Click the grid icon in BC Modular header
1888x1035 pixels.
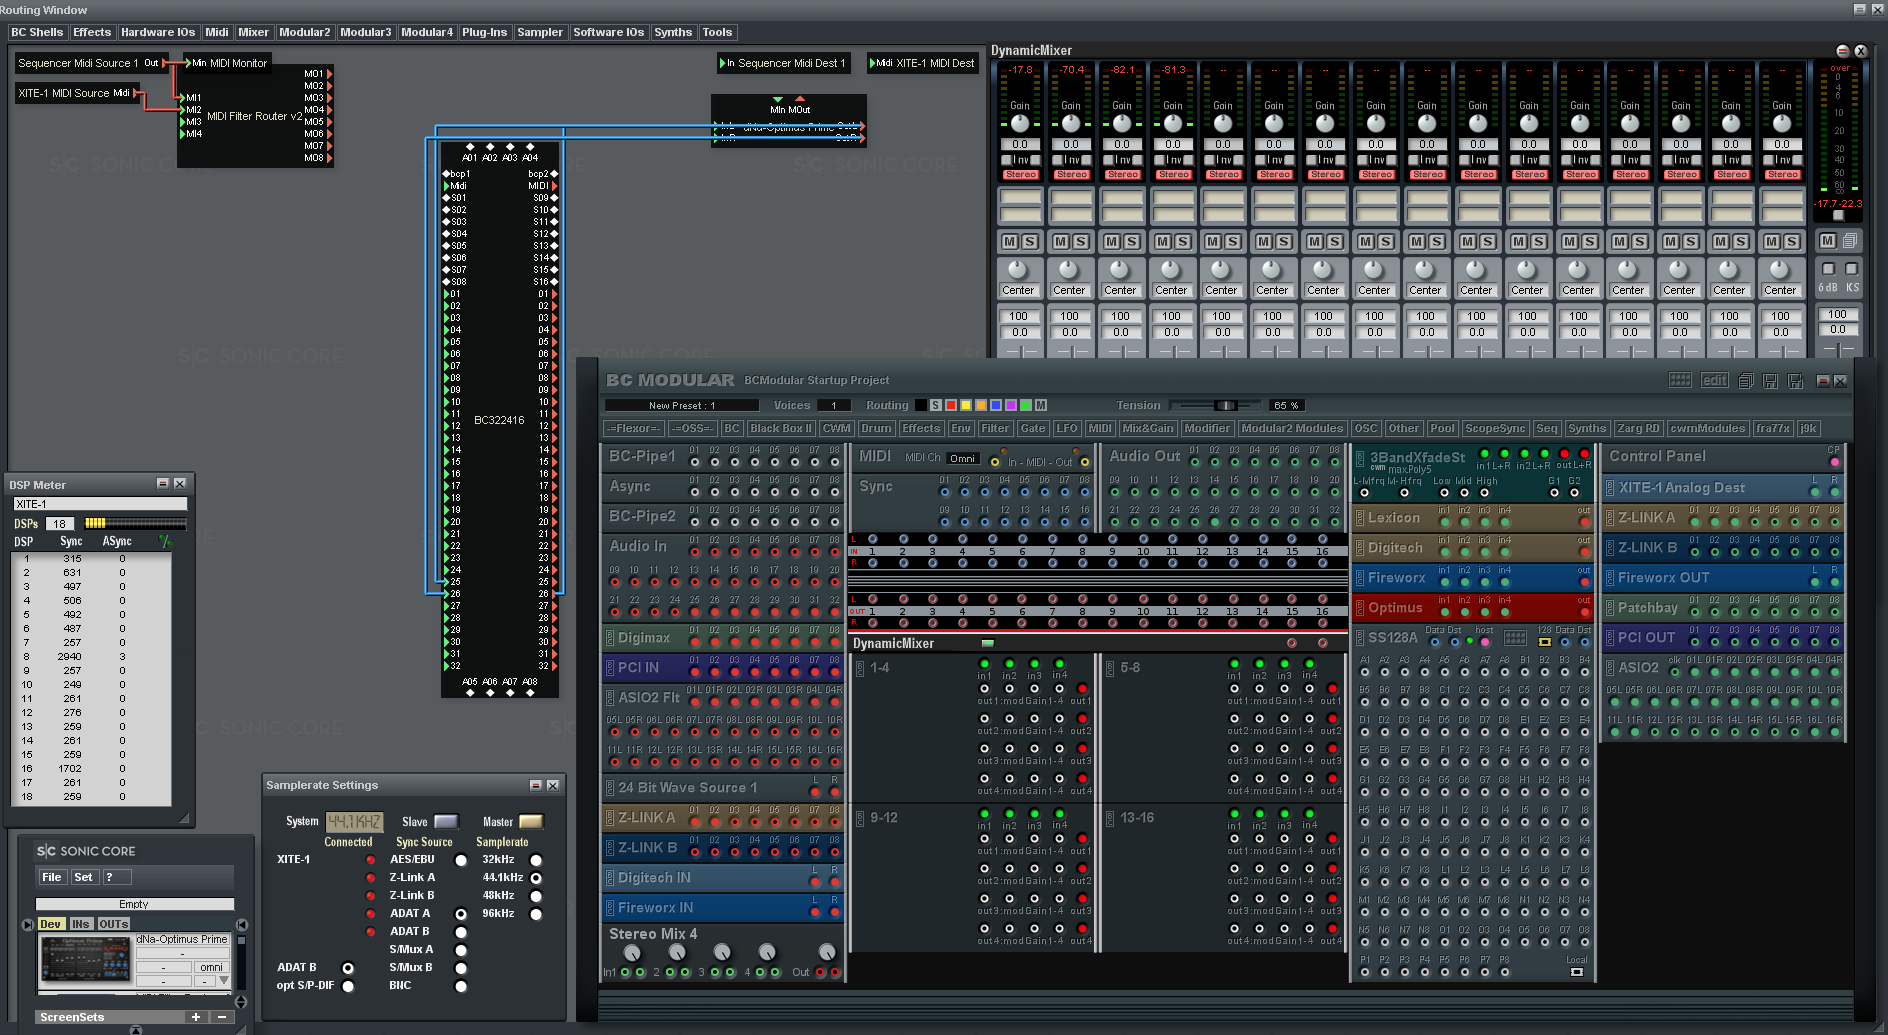pyautogui.click(x=1680, y=380)
